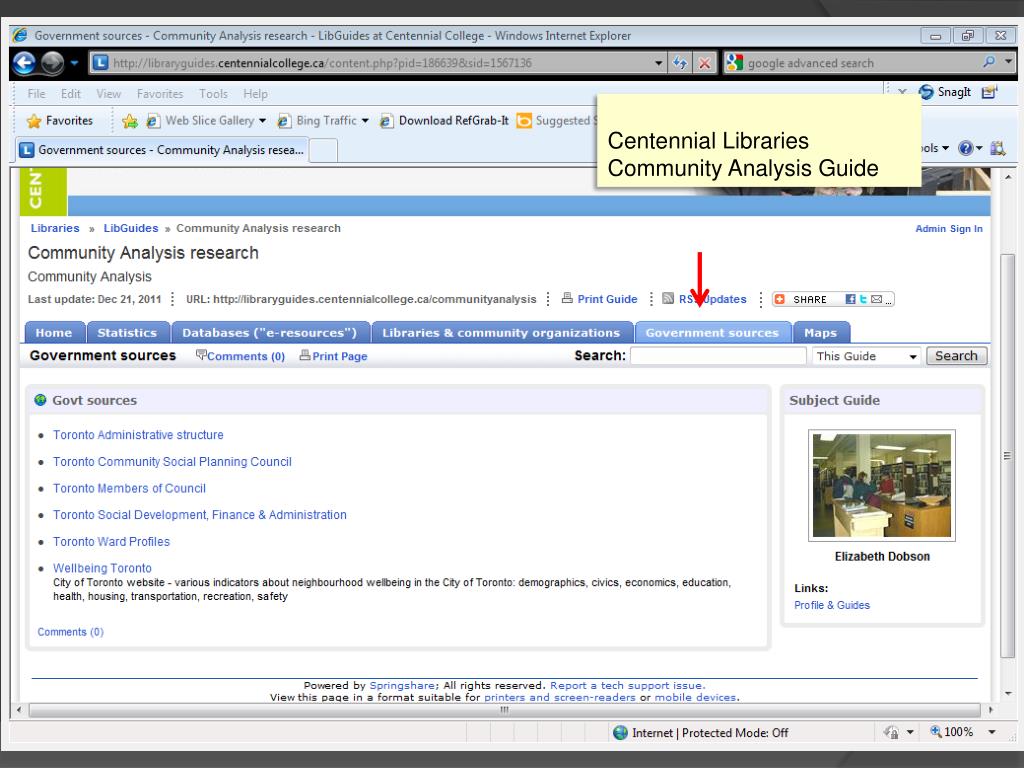Open the Tools menu
The image size is (1024, 768).
(214, 94)
